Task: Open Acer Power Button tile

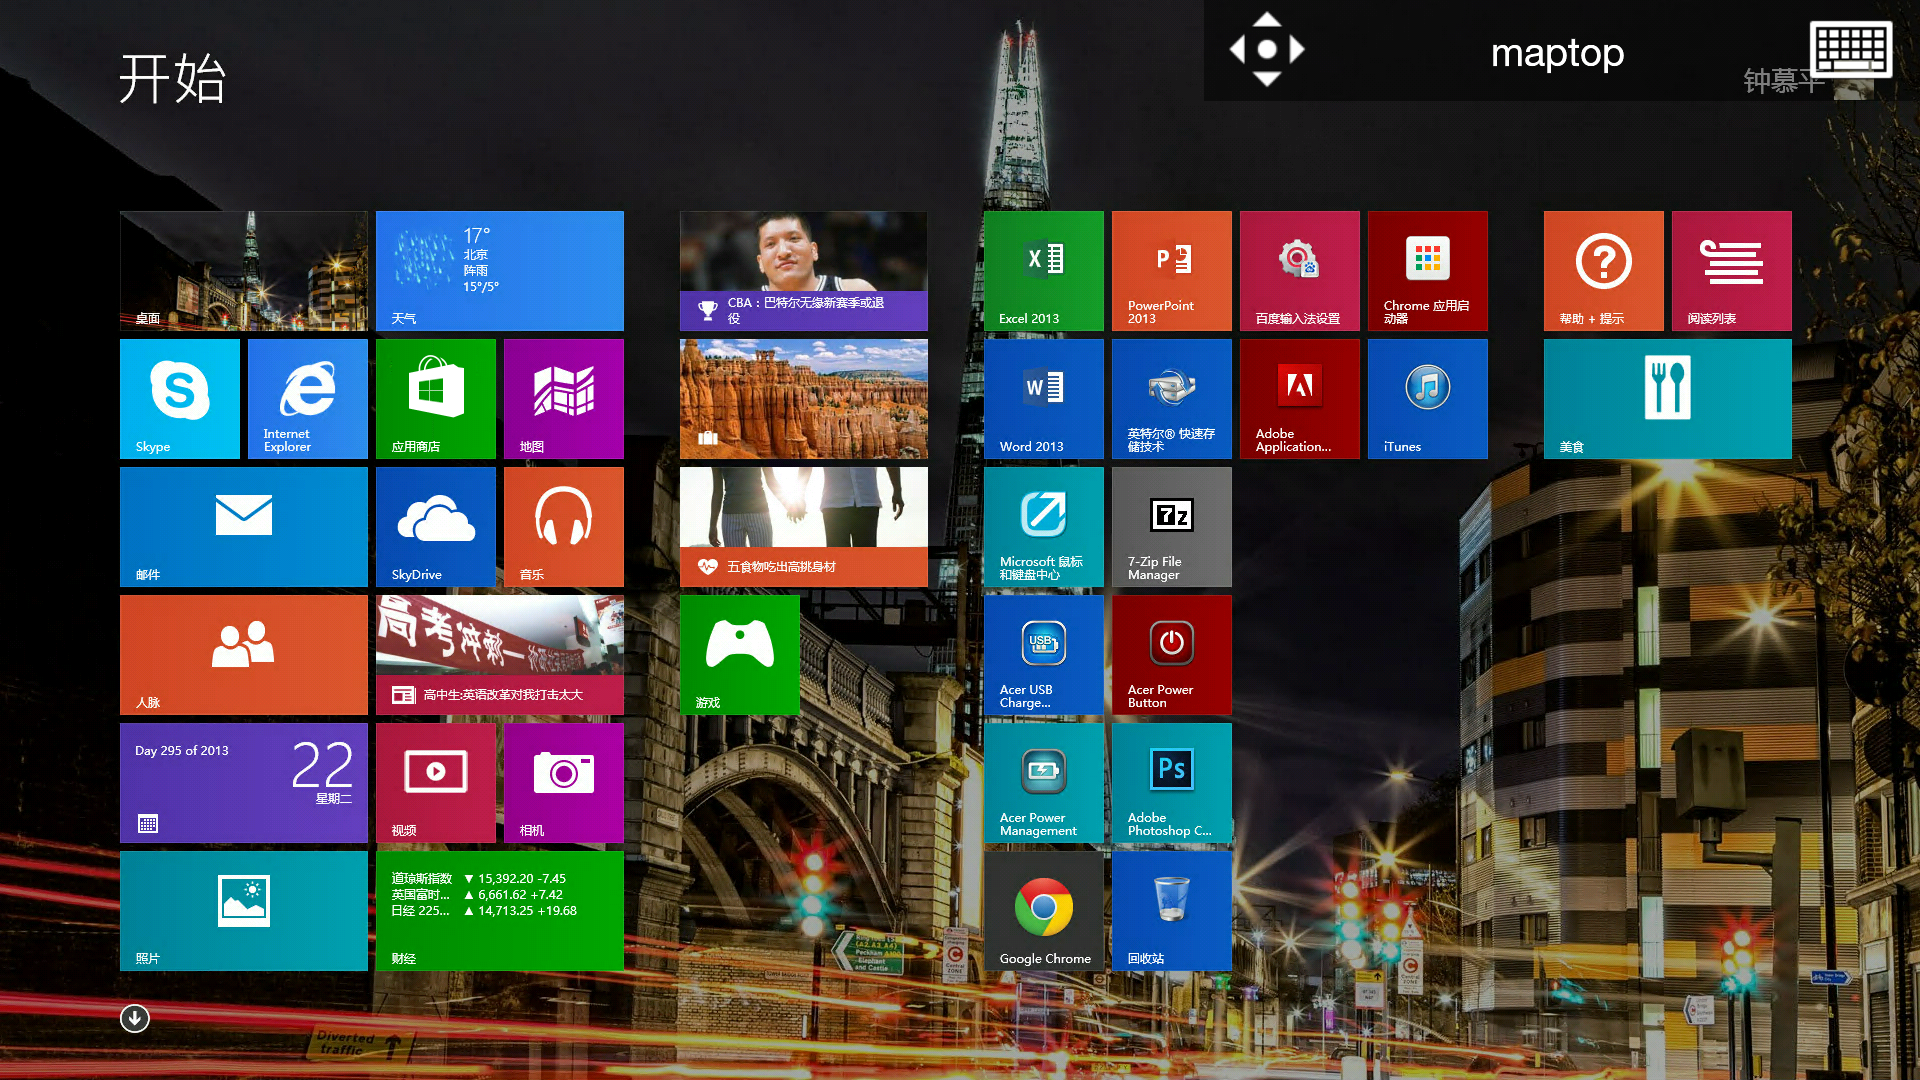Action: pos(1172,655)
